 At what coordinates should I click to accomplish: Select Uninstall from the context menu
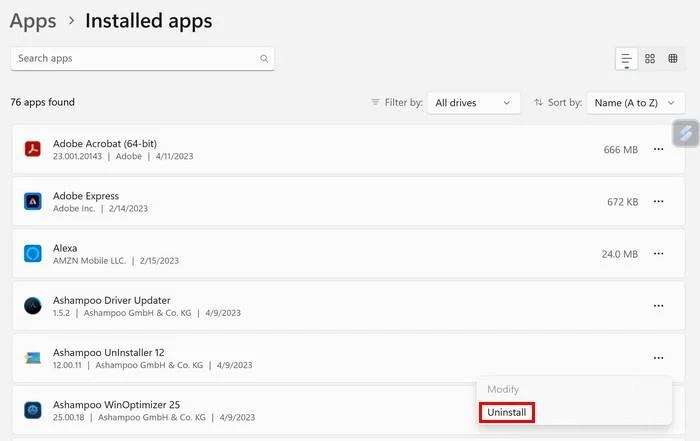coord(507,412)
